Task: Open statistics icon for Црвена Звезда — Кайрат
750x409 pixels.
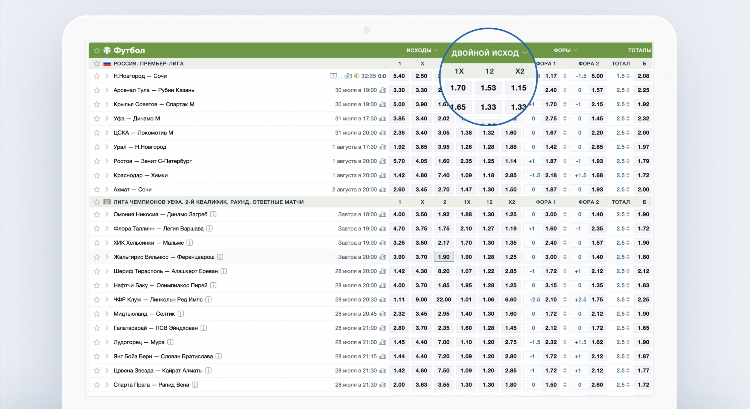Action: pyautogui.click(x=383, y=370)
